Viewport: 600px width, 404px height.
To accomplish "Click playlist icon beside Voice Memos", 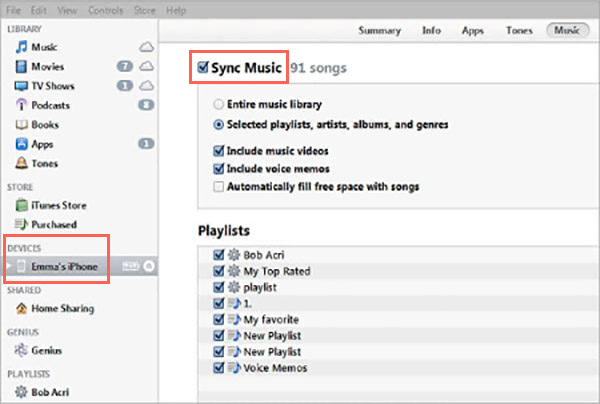I will click(234, 368).
